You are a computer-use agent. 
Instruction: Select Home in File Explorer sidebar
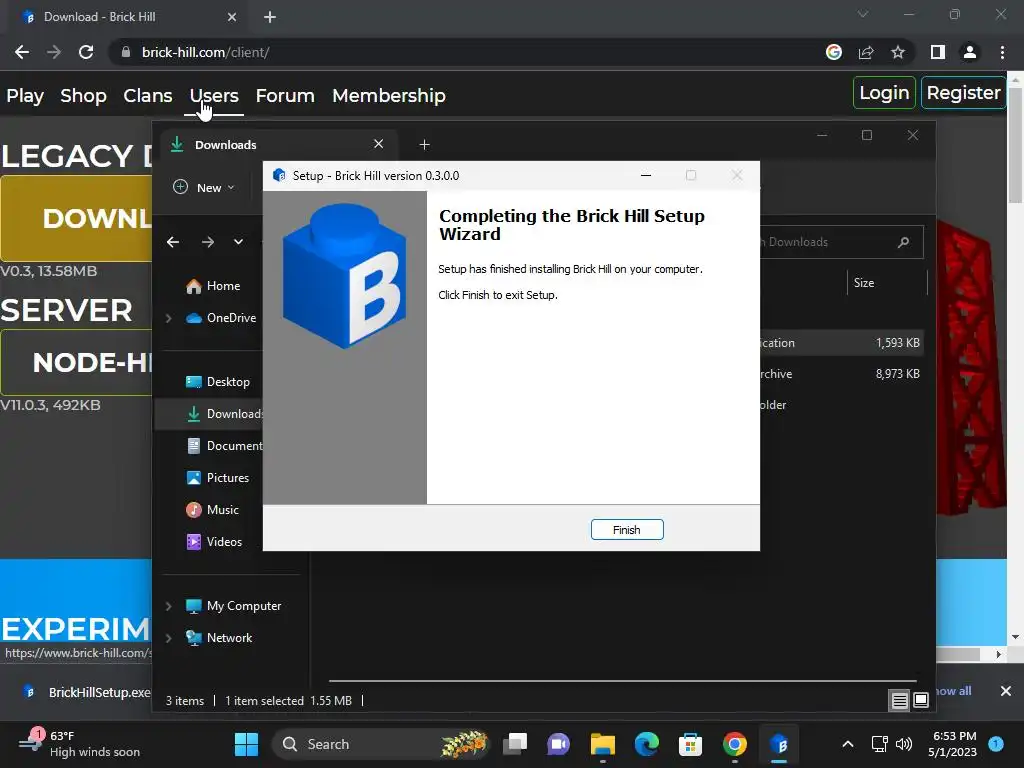[x=213, y=286]
